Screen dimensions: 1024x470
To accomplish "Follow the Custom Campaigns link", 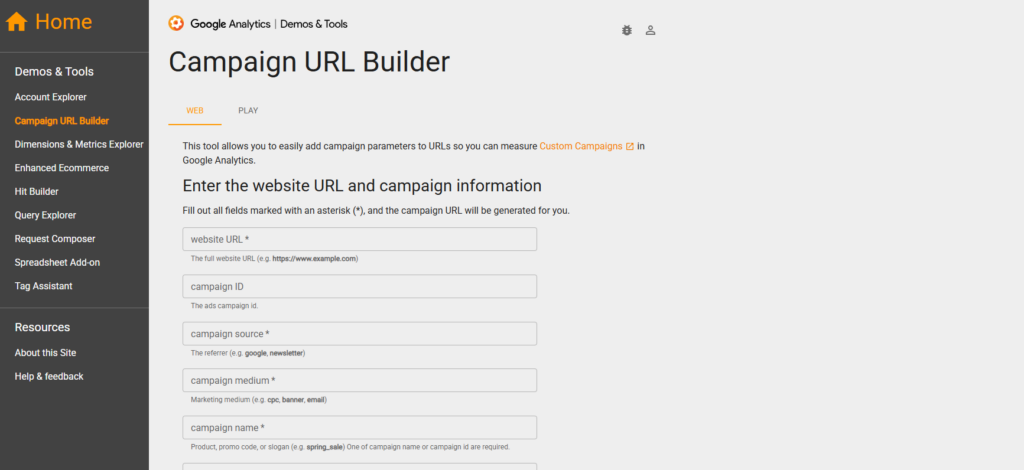I will click(581, 146).
